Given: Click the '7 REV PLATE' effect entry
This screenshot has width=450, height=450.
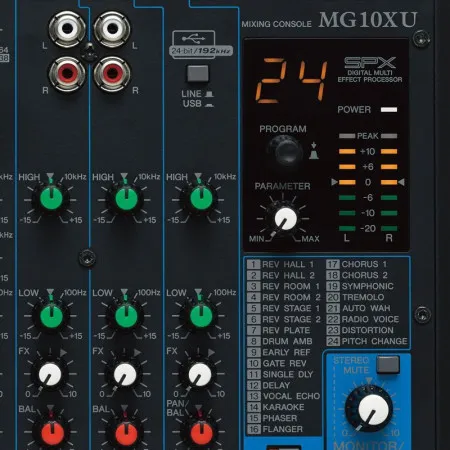Looking at the screenshot, I should pyautogui.click(x=279, y=330).
